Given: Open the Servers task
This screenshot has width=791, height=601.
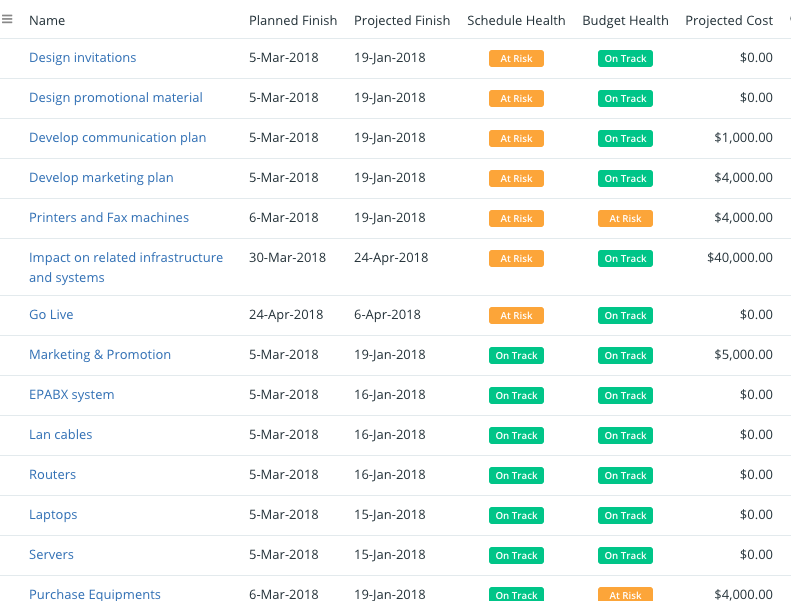Looking at the screenshot, I should (x=51, y=554).
